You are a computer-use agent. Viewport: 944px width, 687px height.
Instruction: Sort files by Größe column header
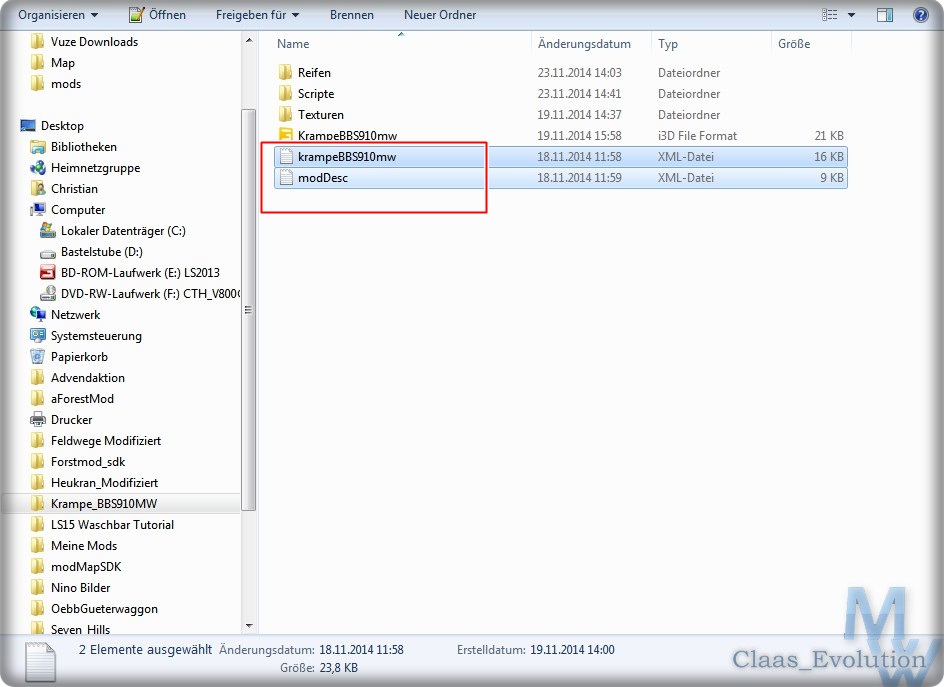pos(792,44)
